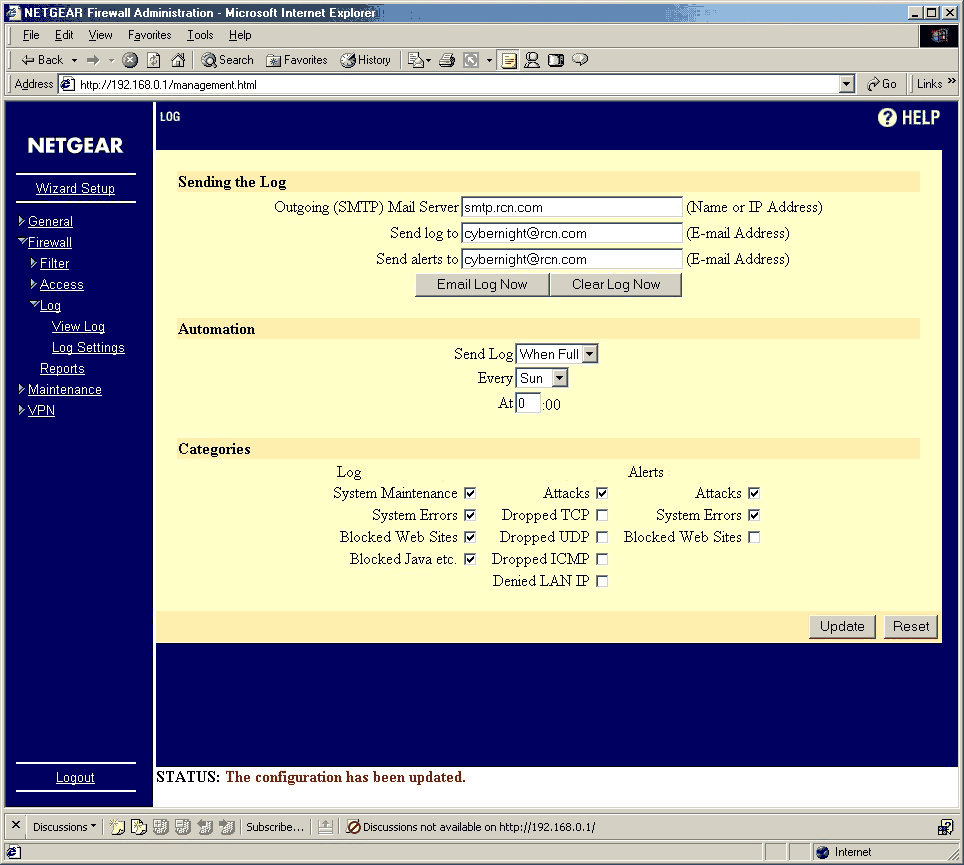The height and width of the screenshot is (865, 964).
Task: Click the Stop icon in the toolbar
Action: (130, 60)
